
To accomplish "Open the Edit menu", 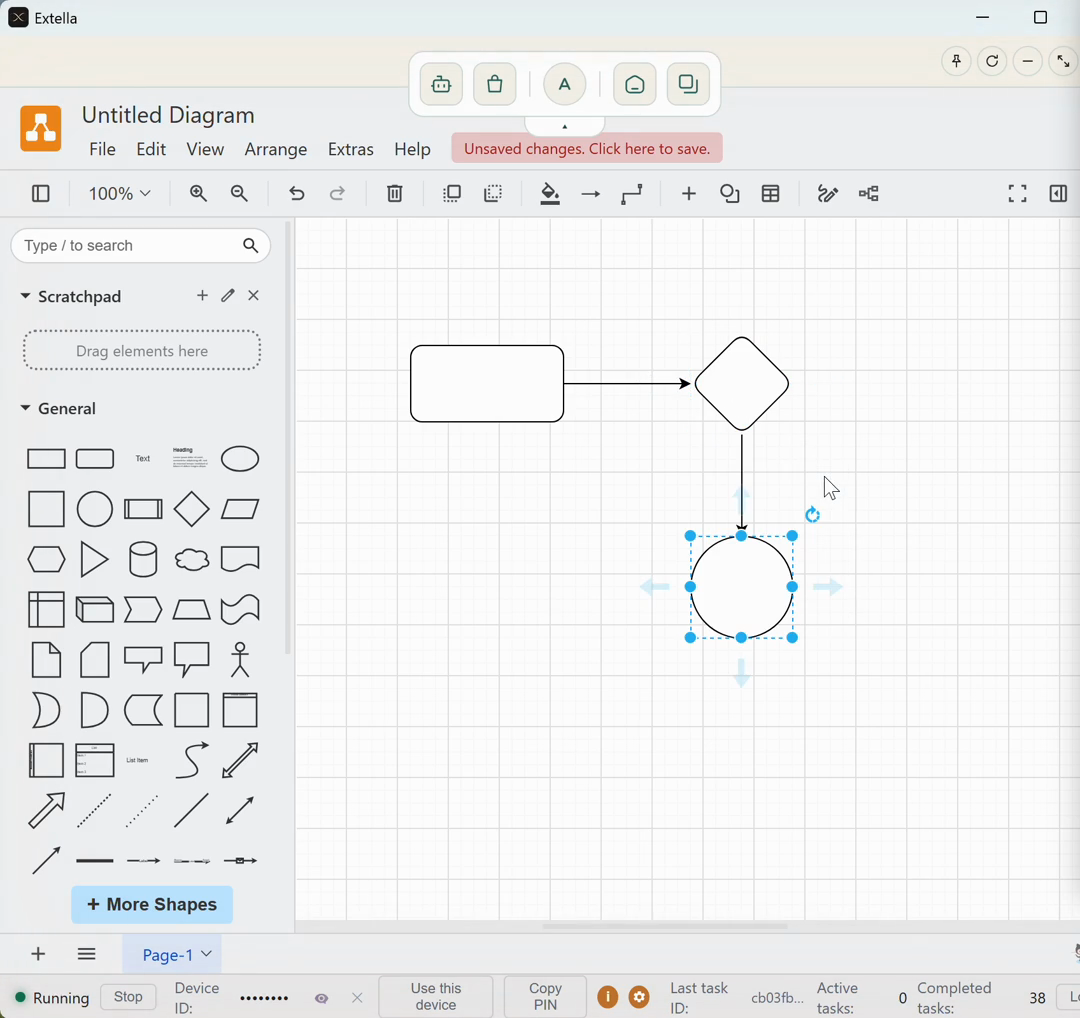I will pos(151,149).
